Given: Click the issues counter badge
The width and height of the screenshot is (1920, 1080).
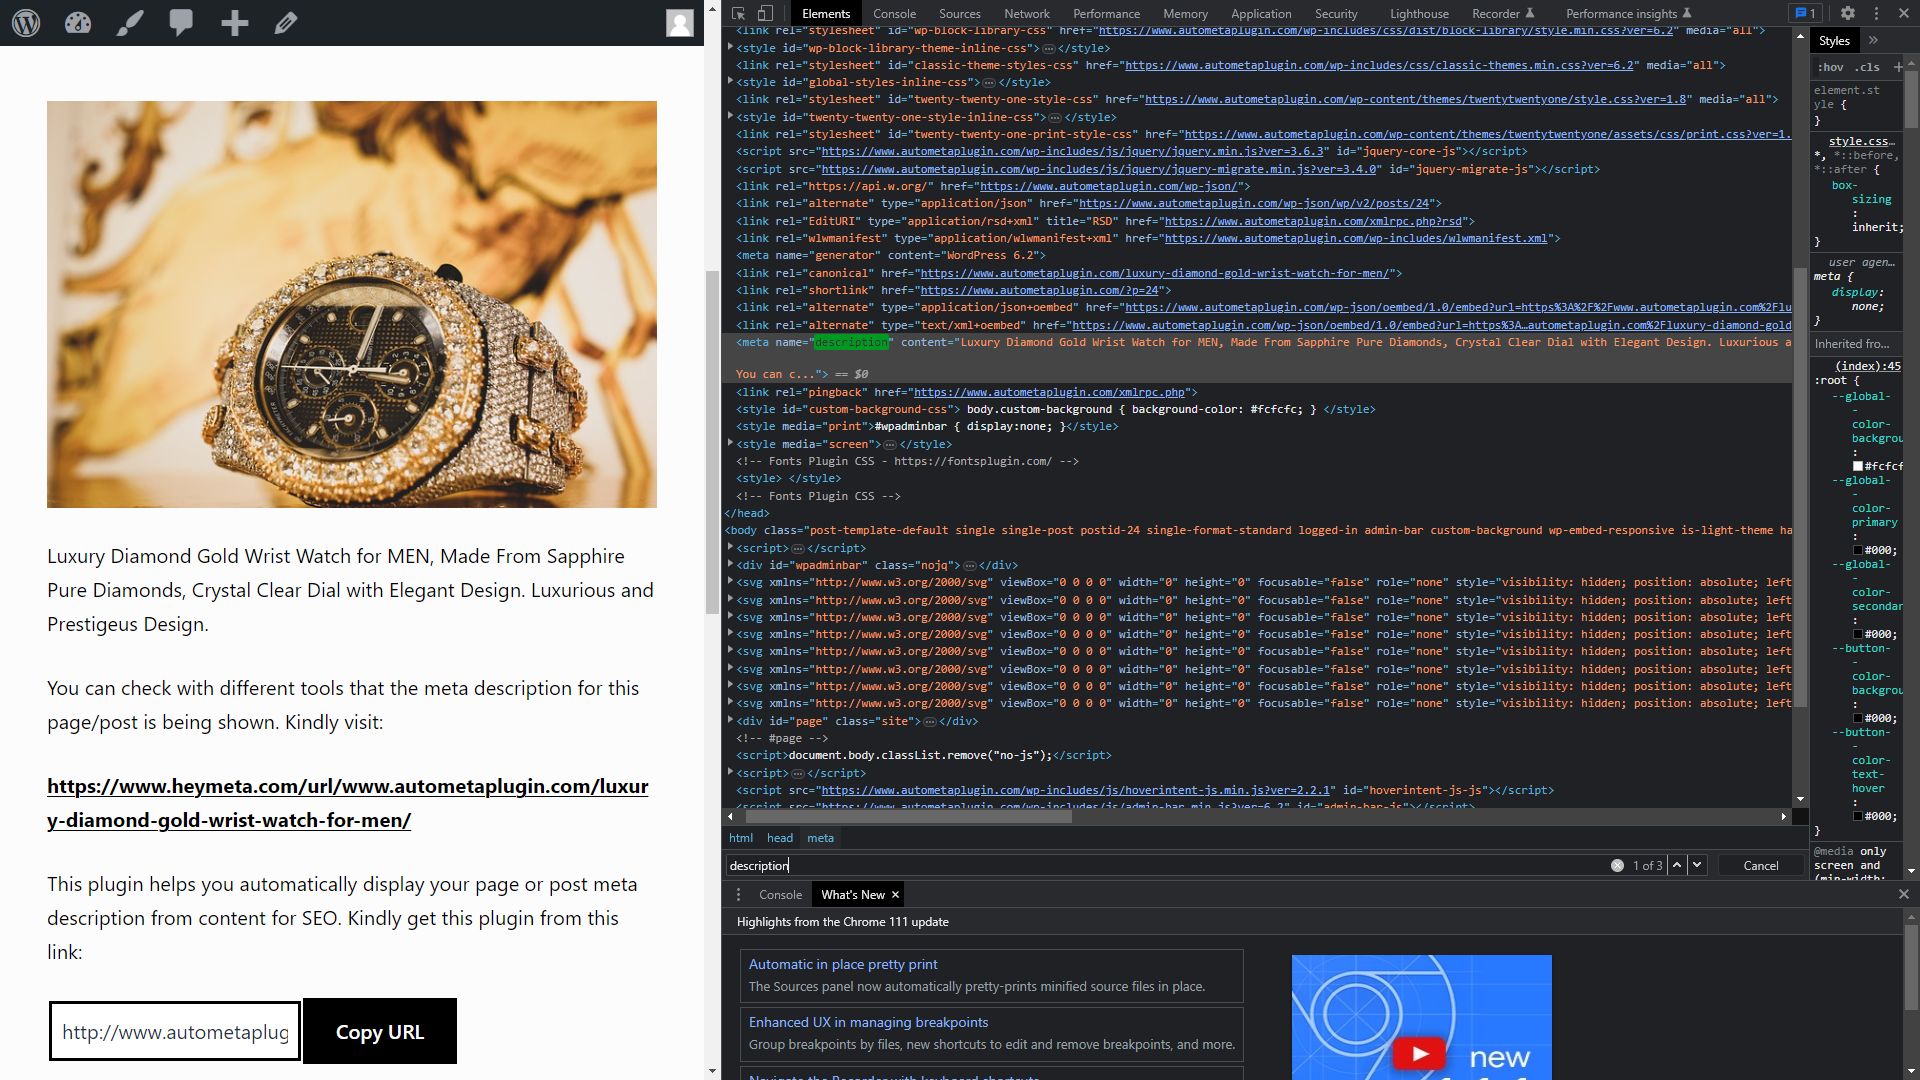Looking at the screenshot, I should coord(1805,13).
